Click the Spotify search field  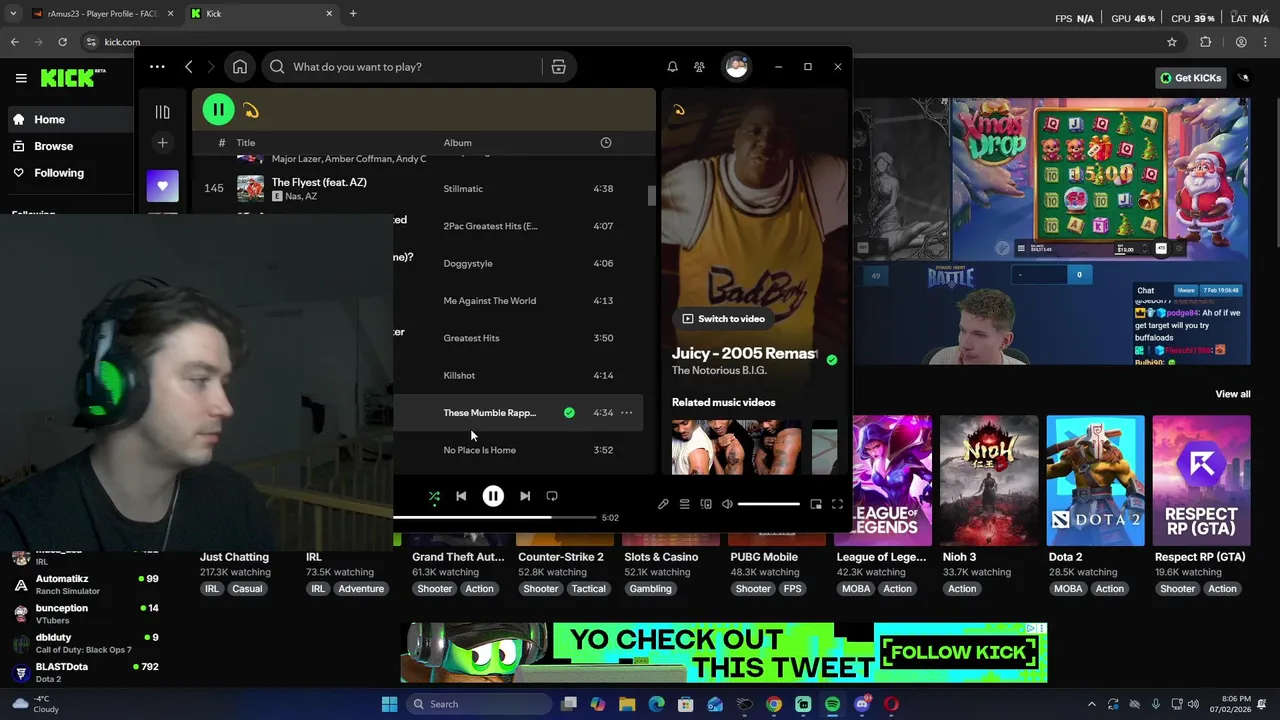click(x=403, y=67)
